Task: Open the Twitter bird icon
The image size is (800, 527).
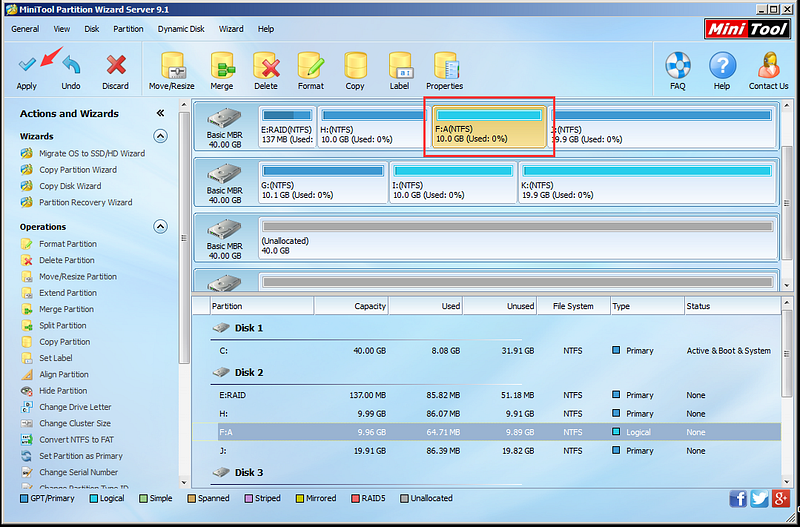Action: (x=759, y=498)
